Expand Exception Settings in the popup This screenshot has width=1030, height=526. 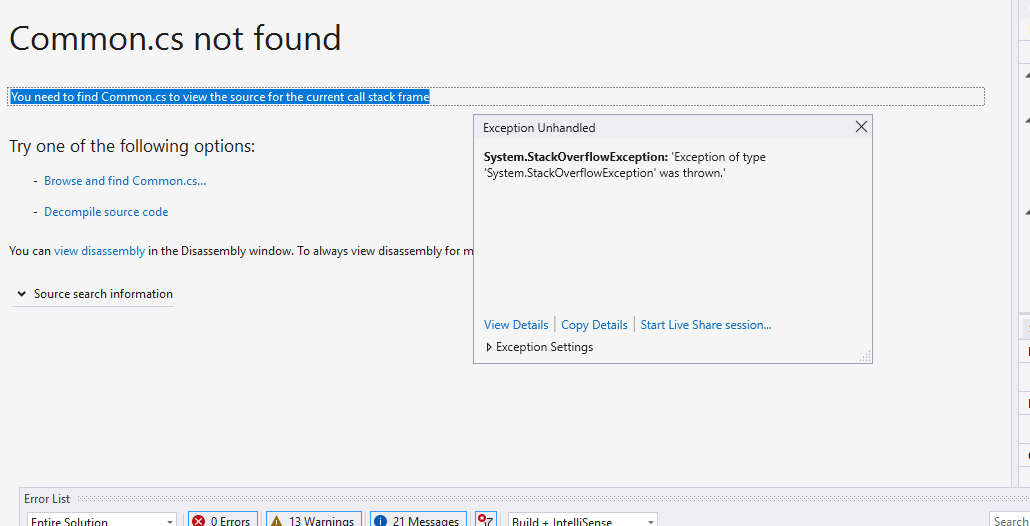(x=539, y=347)
